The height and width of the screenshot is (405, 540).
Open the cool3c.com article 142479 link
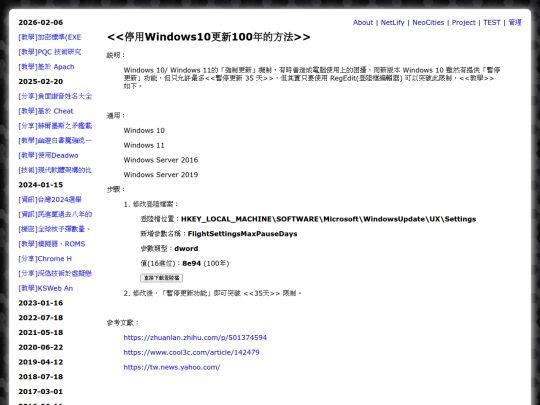[x=191, y=352]
